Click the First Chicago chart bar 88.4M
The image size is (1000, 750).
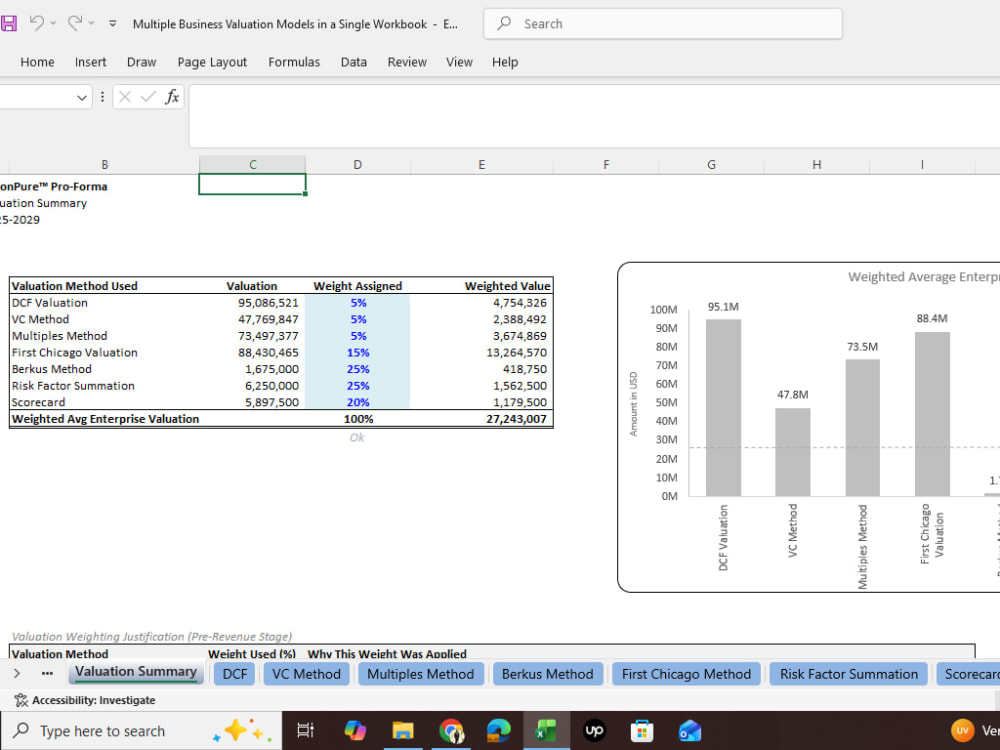click(932, 414)
